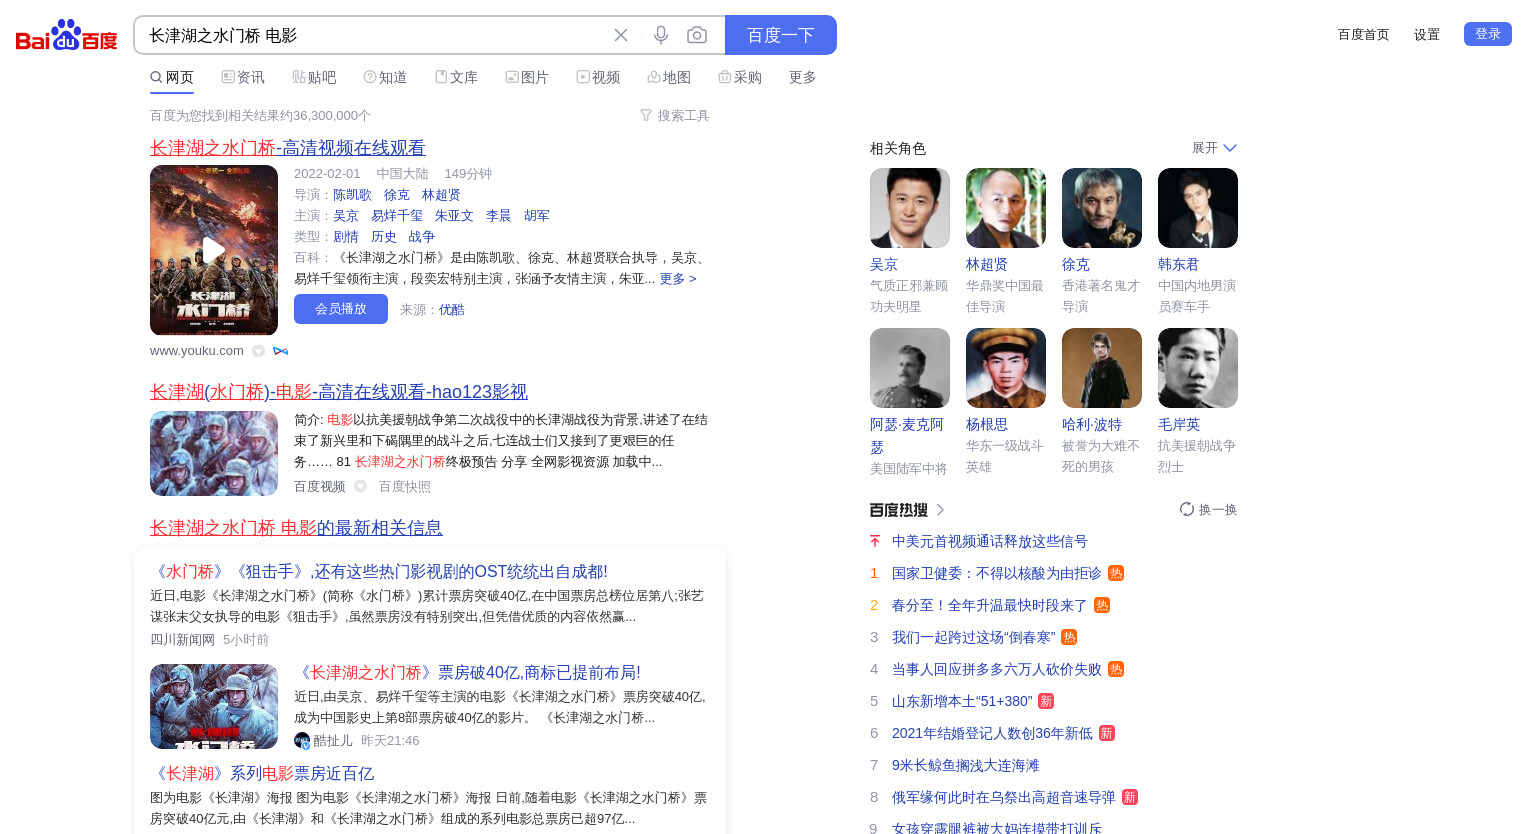Open the 地图 tab

click(x=669, y=77)
